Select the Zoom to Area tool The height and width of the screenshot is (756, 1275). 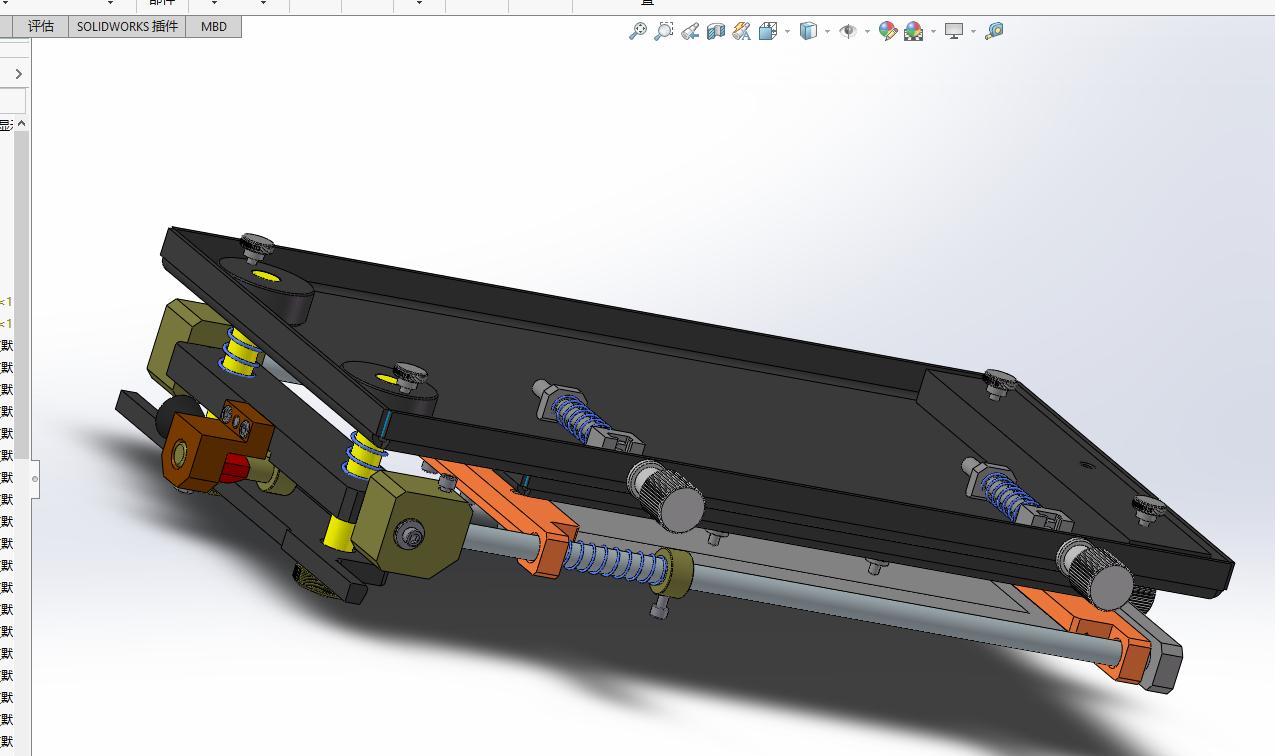coord(663,31)
